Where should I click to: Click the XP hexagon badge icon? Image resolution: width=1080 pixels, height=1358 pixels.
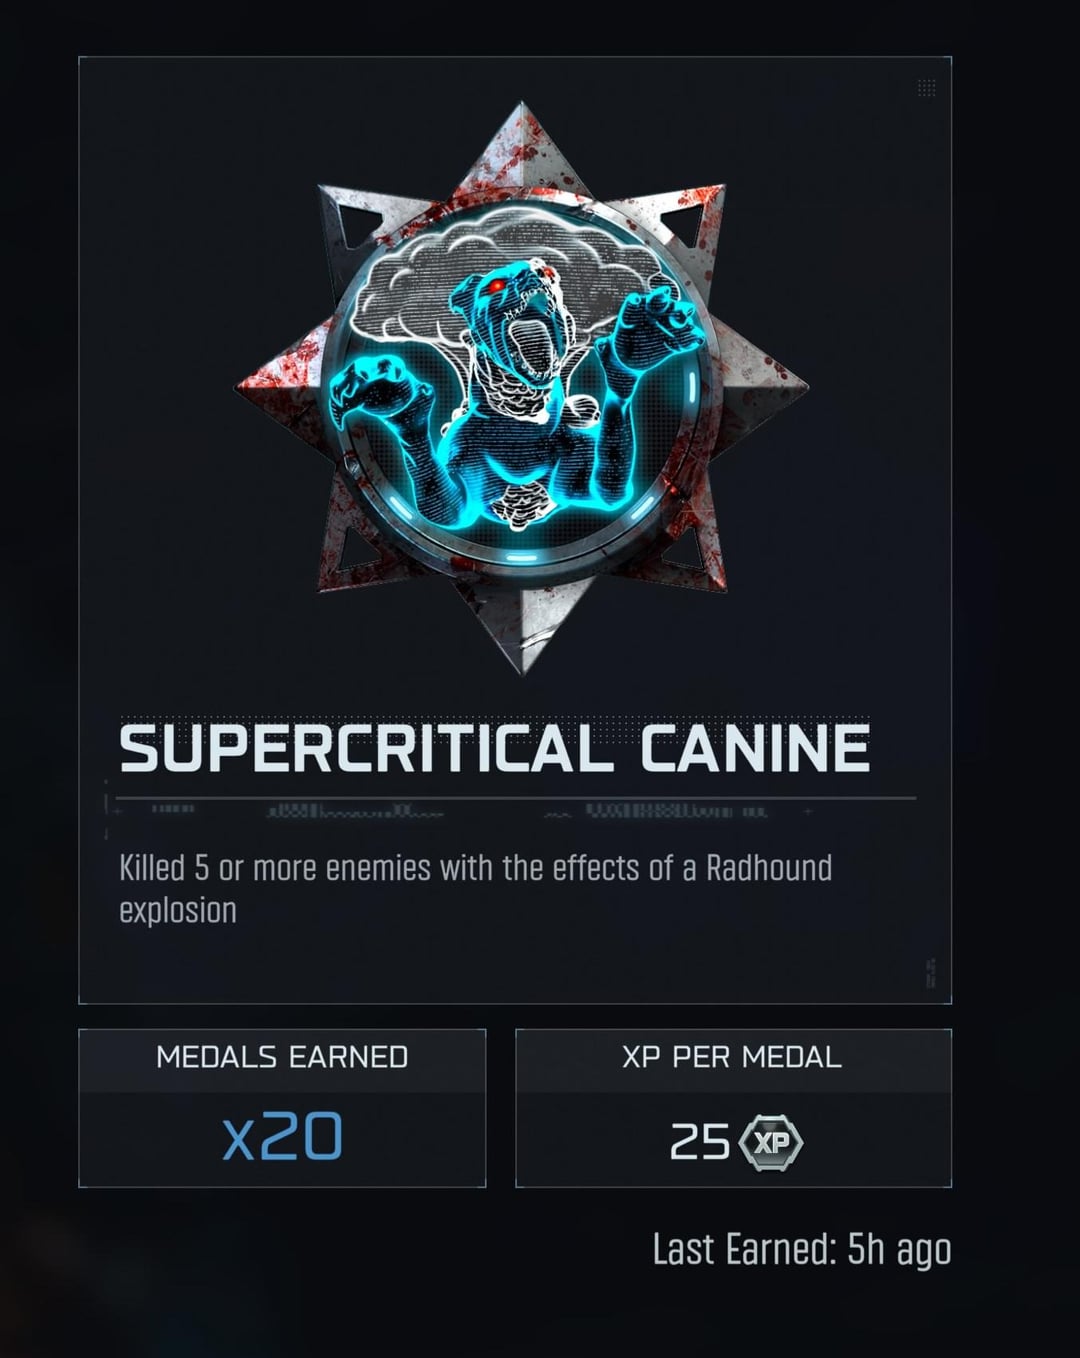point(770,1142)
